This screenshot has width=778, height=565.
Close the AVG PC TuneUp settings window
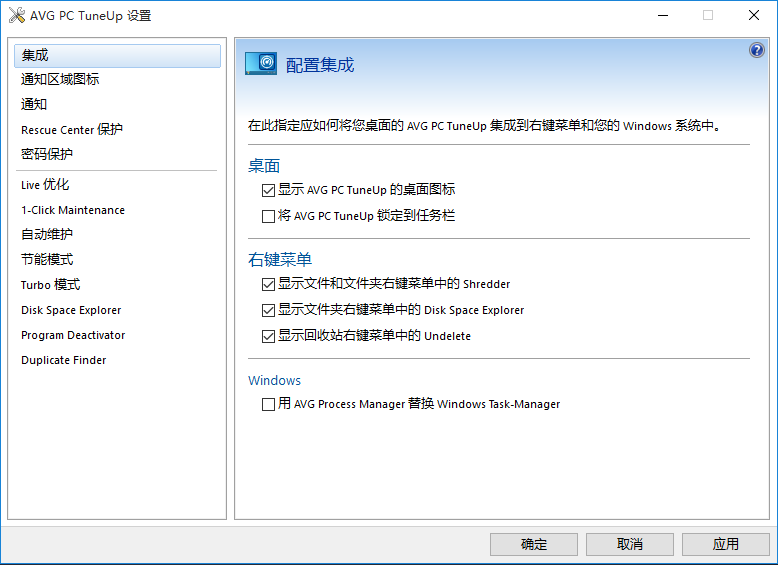point(754,15)
